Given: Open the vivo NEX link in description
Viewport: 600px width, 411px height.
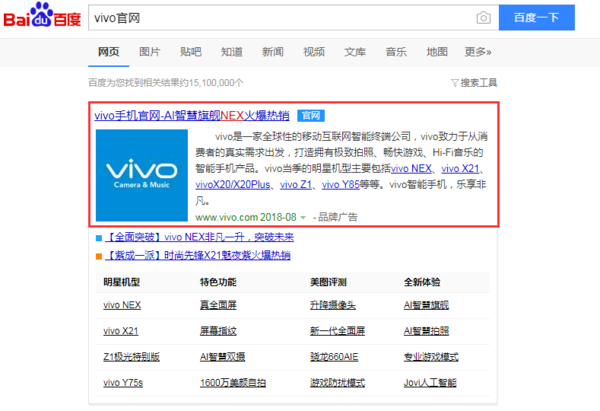Looking at the screenshot, I should click(x=411, y=168).
